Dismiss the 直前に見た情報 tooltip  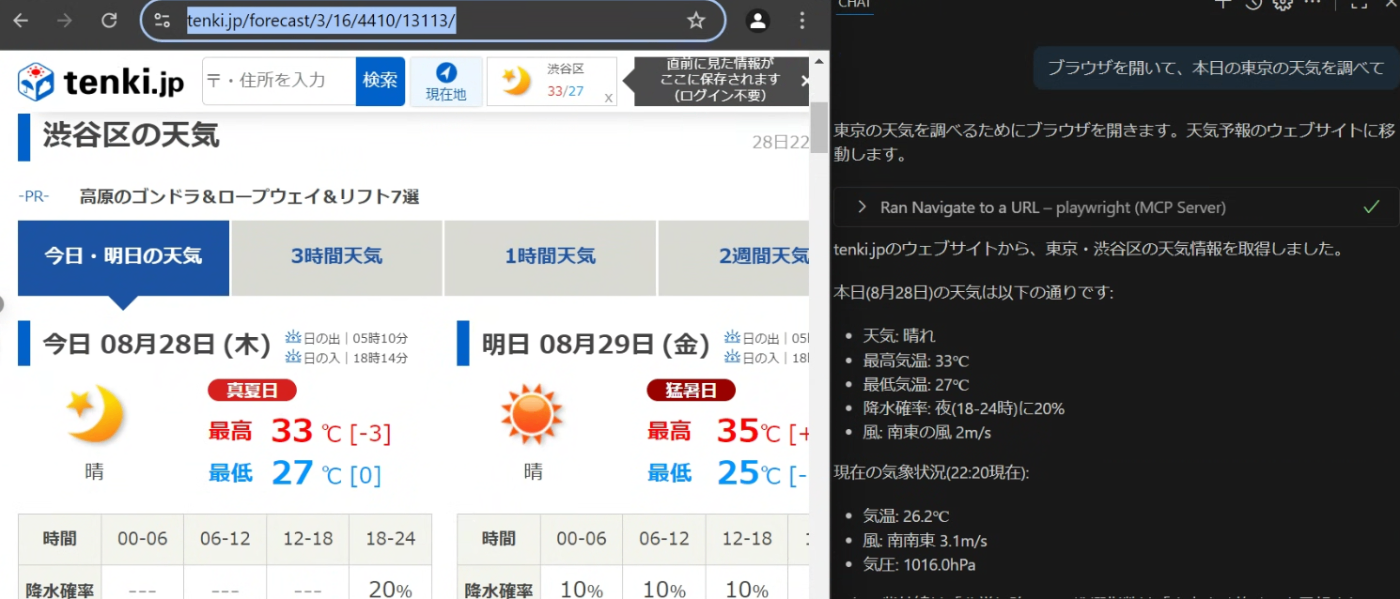coord(805,81)
